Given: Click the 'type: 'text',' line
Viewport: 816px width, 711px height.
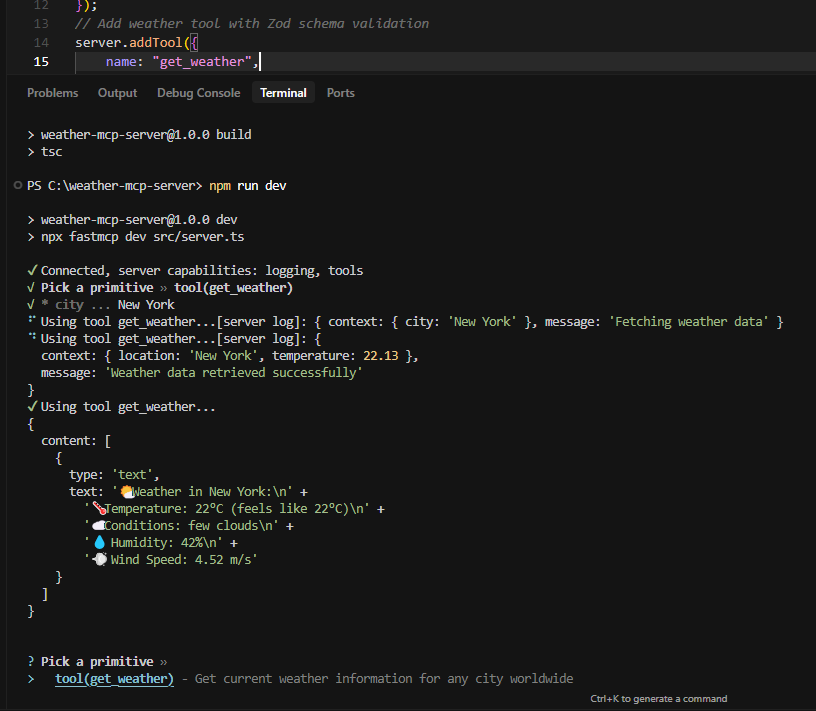Looking at the screenshot, I should click(x=114, y=475).
